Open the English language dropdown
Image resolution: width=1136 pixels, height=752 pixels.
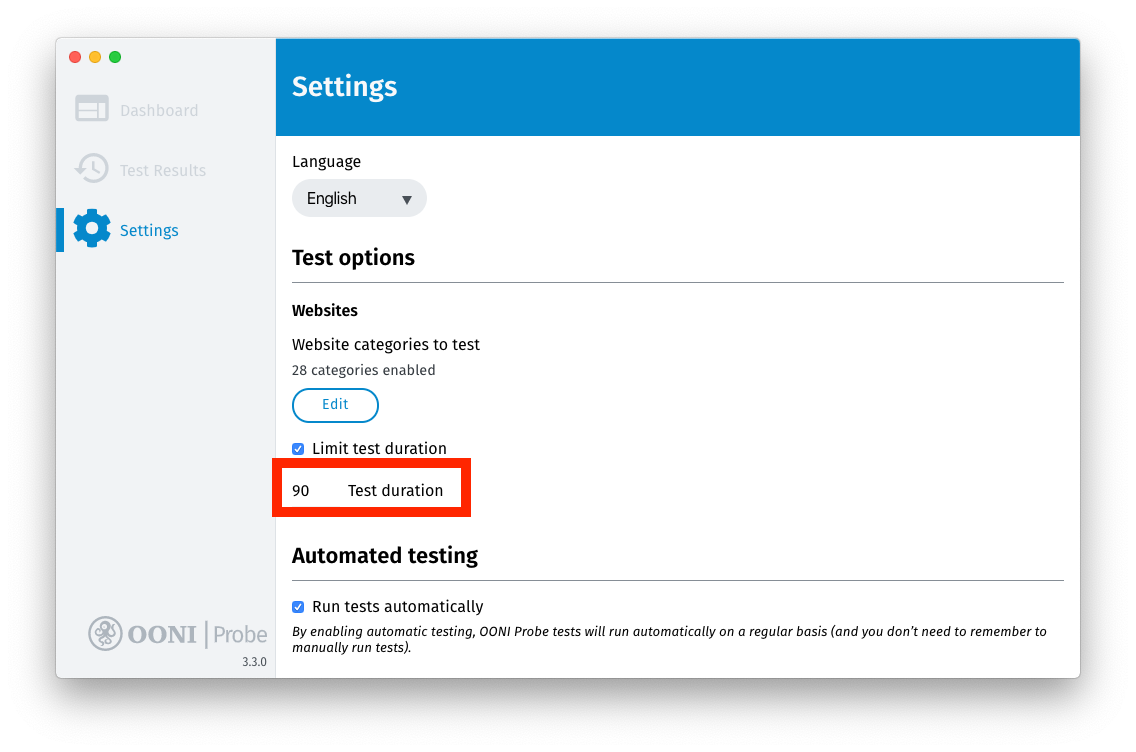[358, 198]
